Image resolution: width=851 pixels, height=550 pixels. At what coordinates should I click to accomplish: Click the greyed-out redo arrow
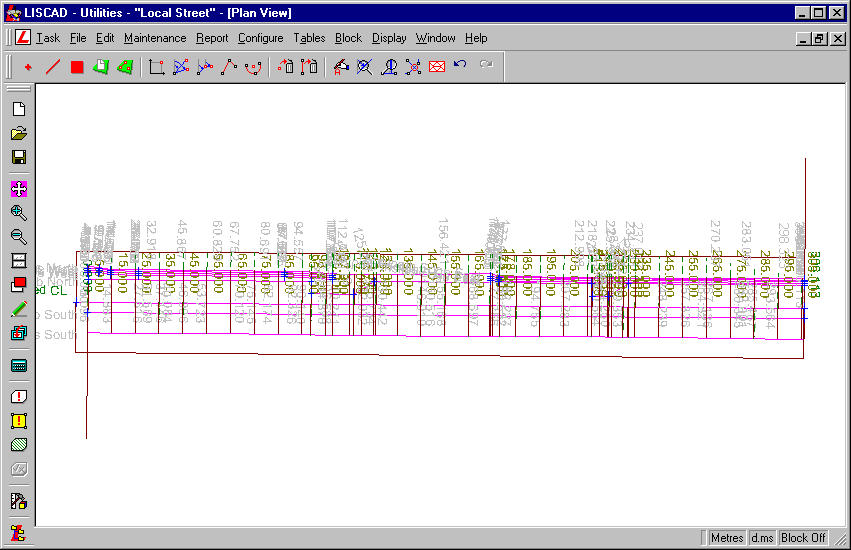tap(486, 65)
